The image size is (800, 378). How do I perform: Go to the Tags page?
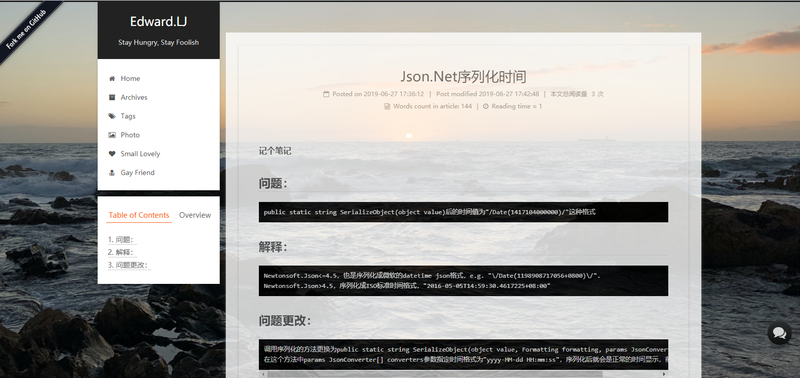(x=128, y=116)
